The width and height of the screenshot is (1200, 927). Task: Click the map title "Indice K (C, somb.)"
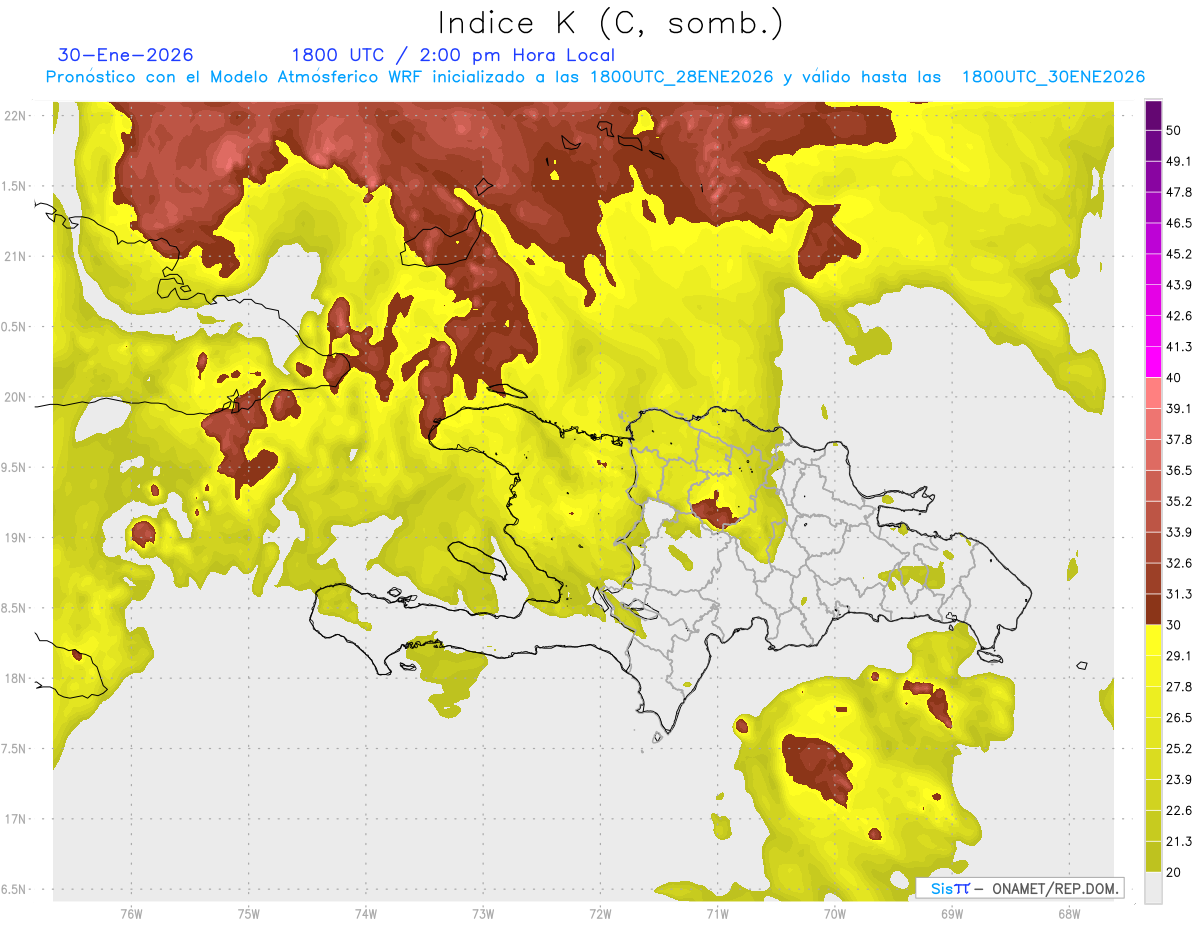(x=611, y=23)
